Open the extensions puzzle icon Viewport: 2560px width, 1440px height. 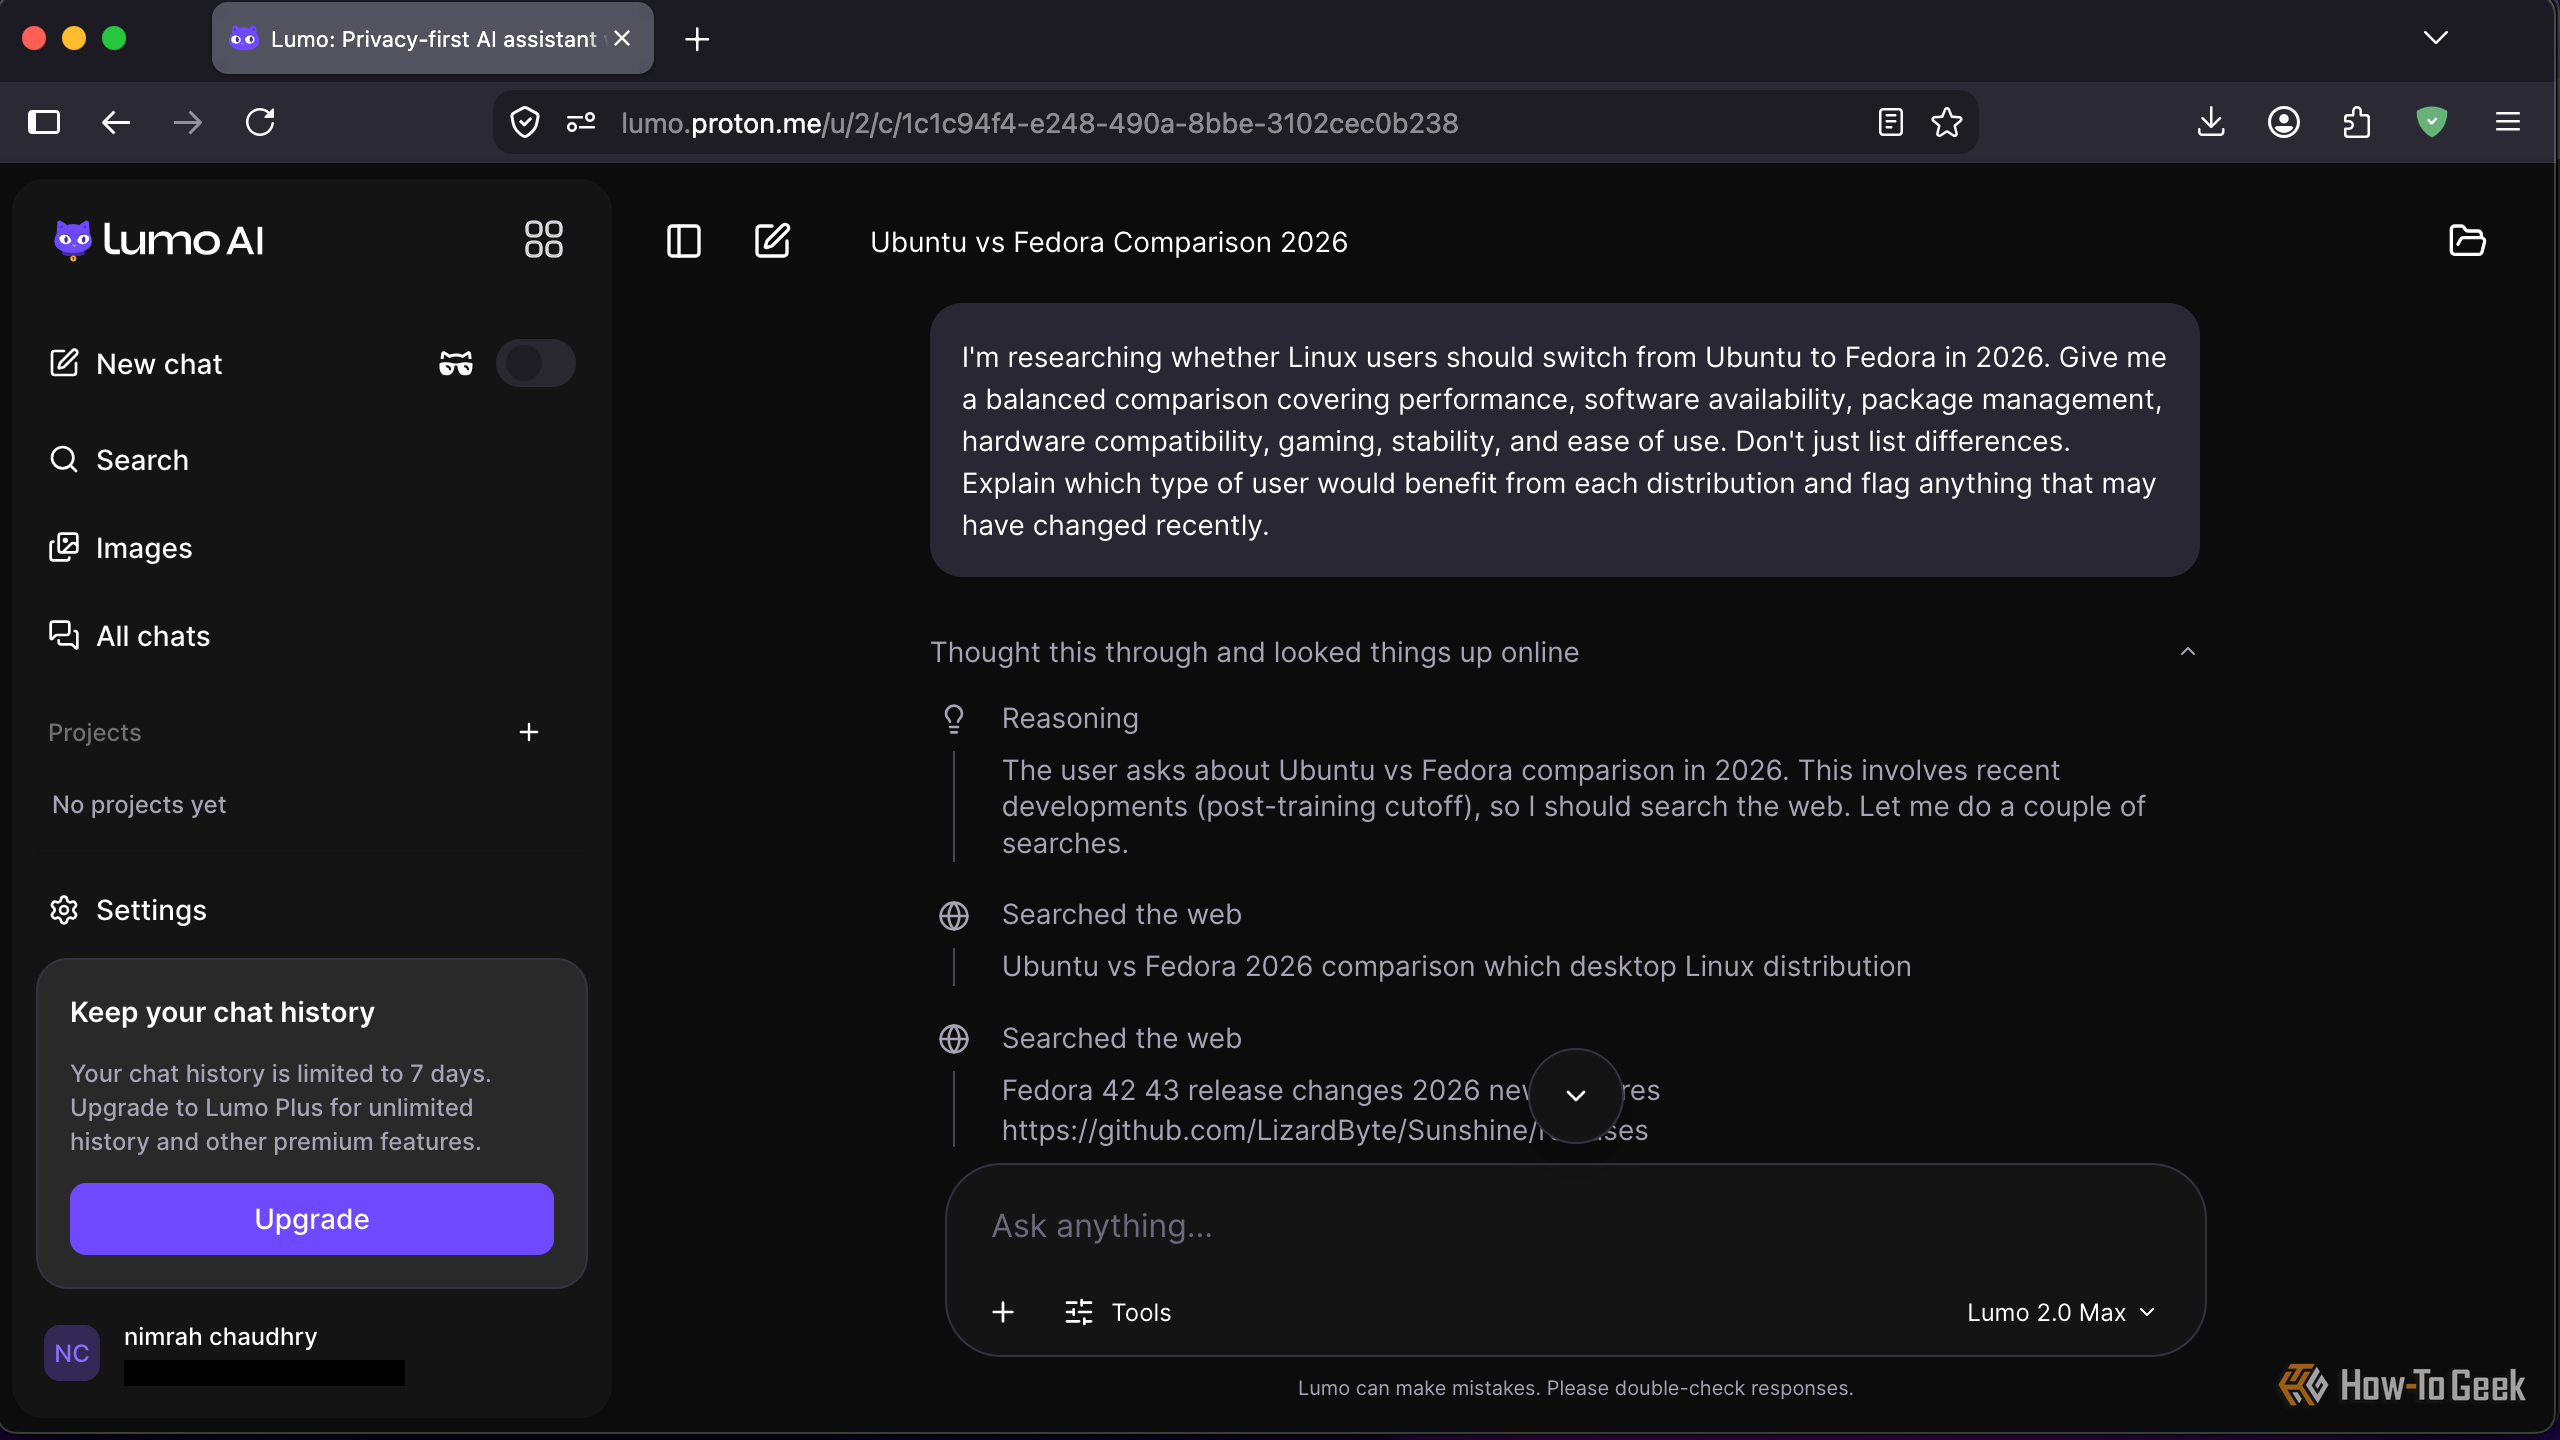point(2357,122)
